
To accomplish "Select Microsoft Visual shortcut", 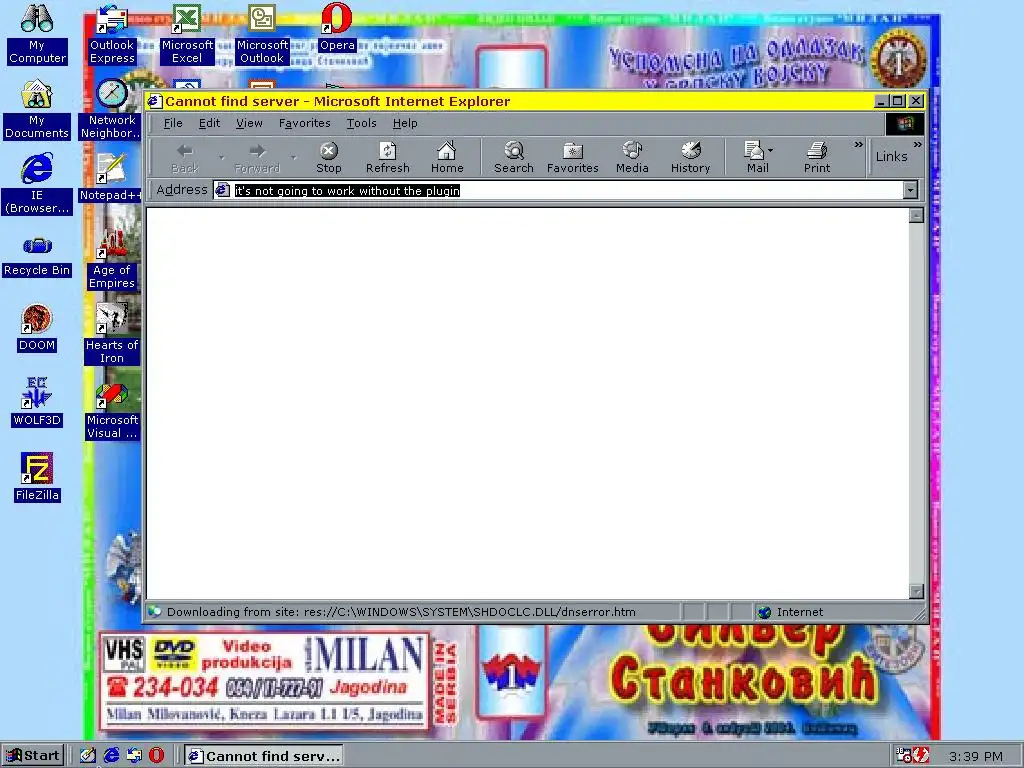I will pos(112,409).
